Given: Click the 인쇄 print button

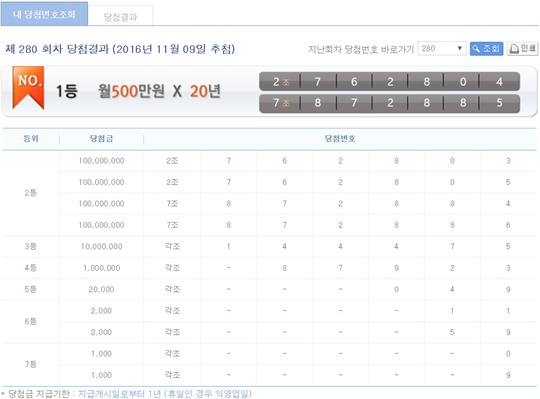Looking at the screenshot, I should [x=522, y=49].
